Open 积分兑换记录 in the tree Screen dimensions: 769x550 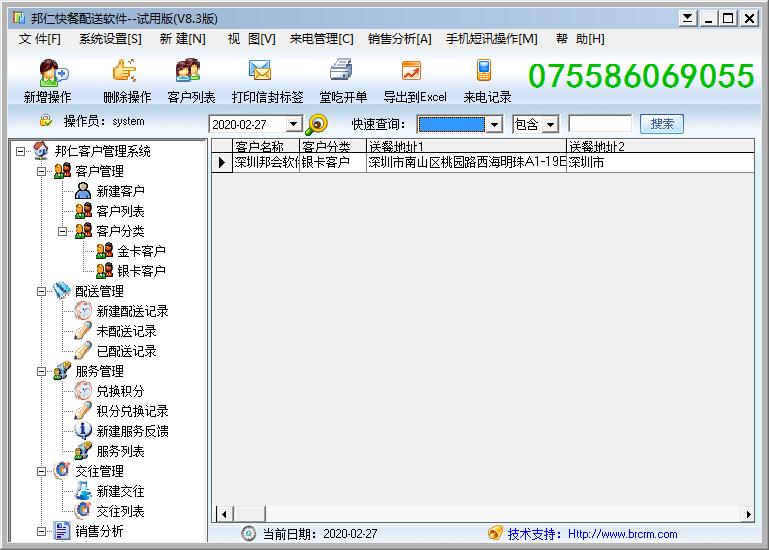click(x=132, y=411)
